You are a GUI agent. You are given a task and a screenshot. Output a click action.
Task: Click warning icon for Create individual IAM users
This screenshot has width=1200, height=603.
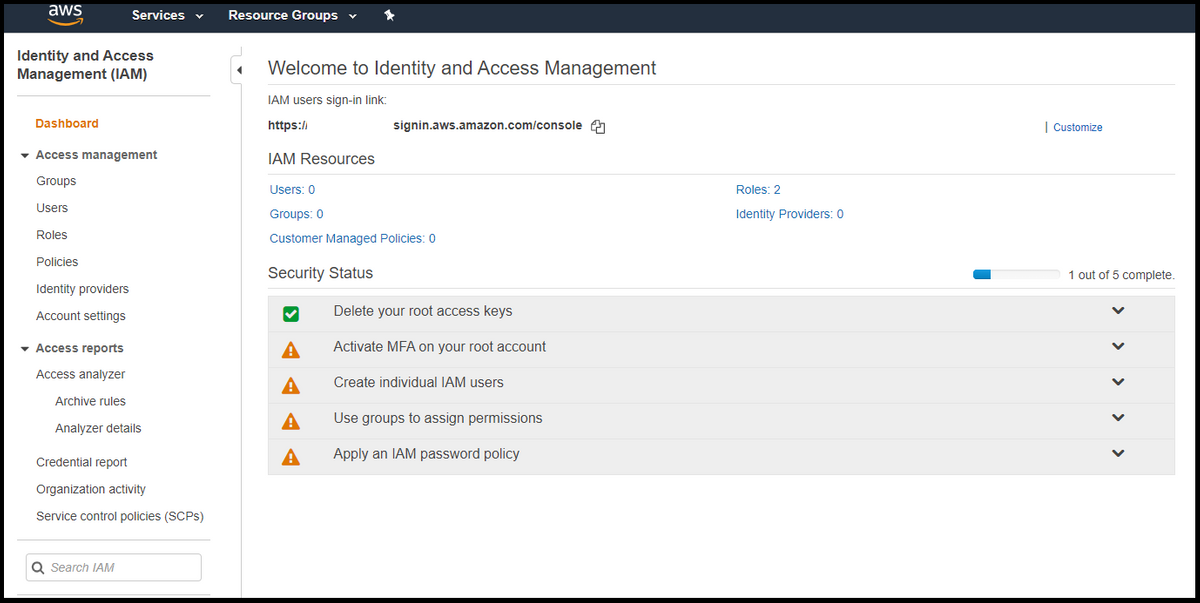point(291,385)
